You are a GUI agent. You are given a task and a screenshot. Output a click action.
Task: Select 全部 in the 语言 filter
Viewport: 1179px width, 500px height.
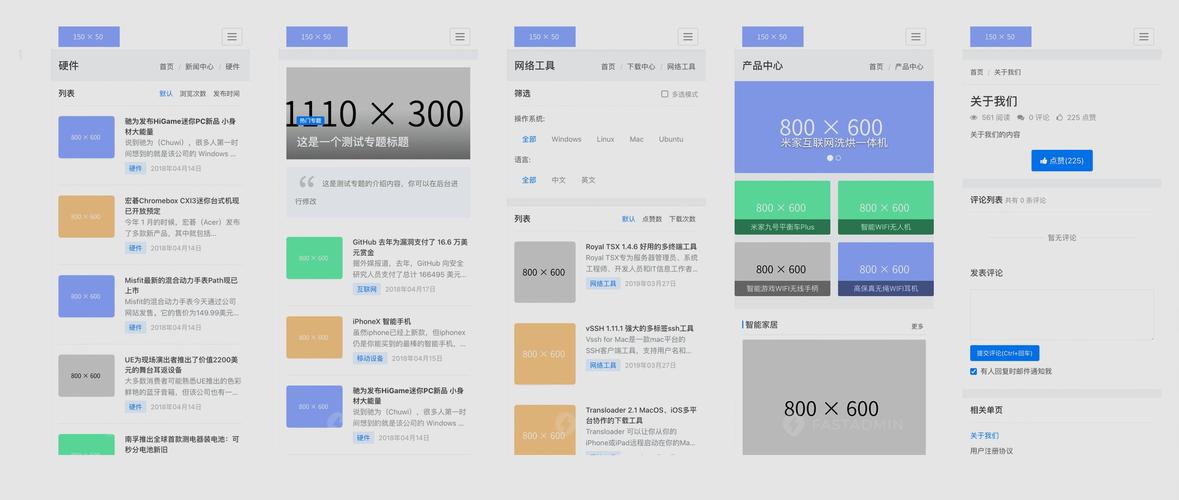coord(529,180)
